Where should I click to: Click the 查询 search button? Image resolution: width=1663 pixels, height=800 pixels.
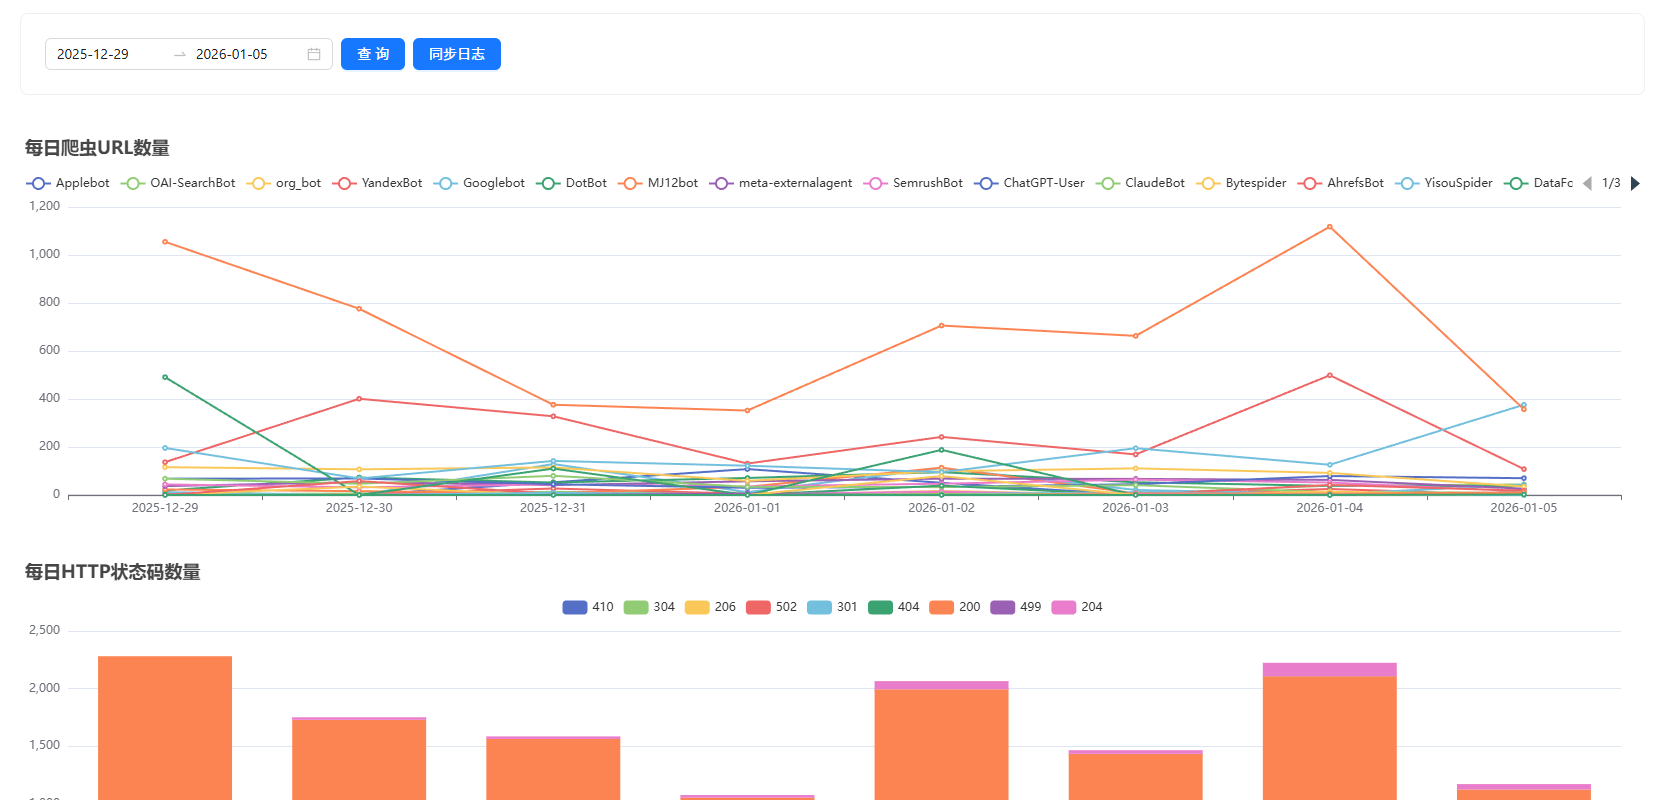coord(372,54)
